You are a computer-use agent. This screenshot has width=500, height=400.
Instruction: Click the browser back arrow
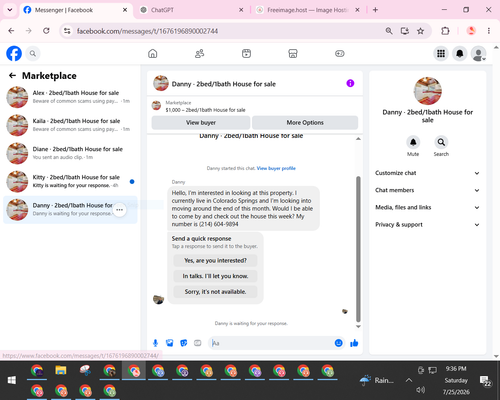click(x=11, y=31)
